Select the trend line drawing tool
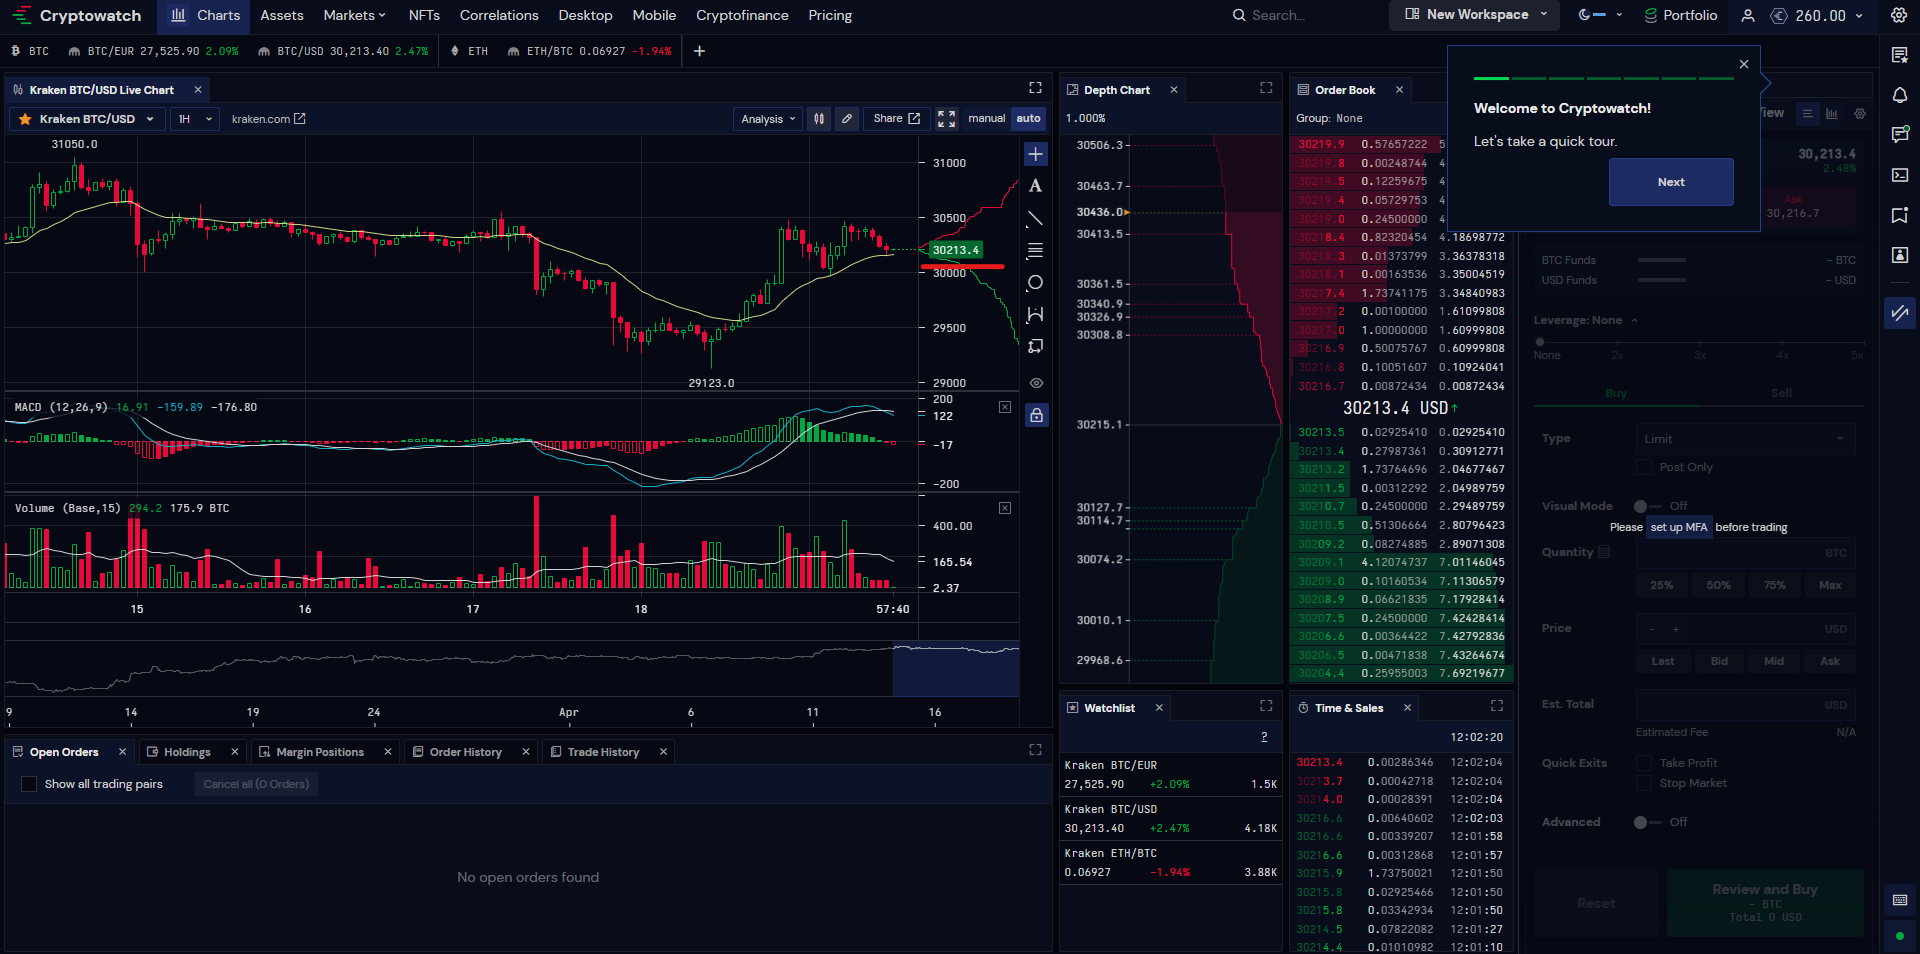1920x954 pixels. (x=1036, y=218)
